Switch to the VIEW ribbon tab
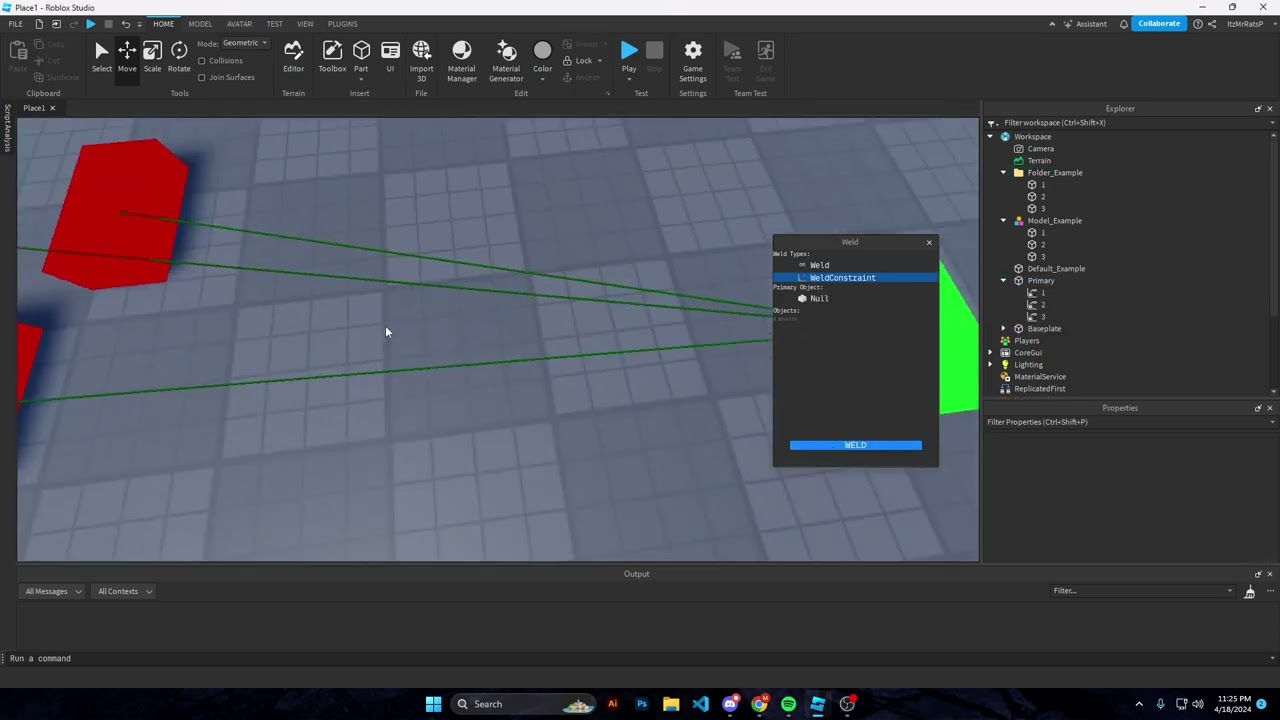Viewport: 1280px width, 720px height. click(x=305, y=24)
